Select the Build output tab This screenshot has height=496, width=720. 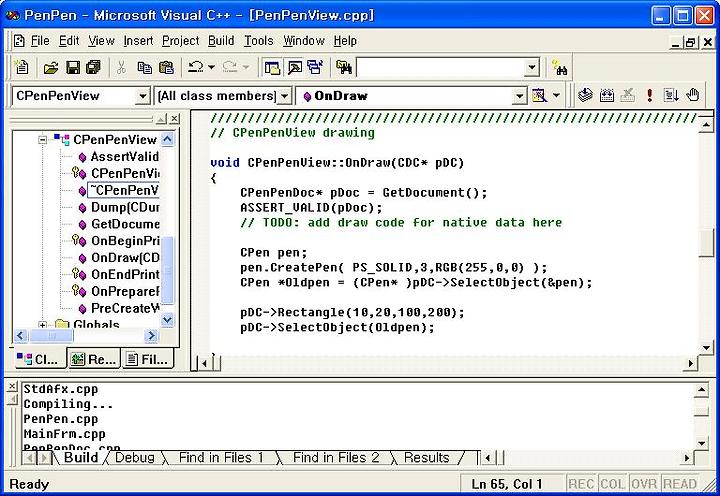81,458
